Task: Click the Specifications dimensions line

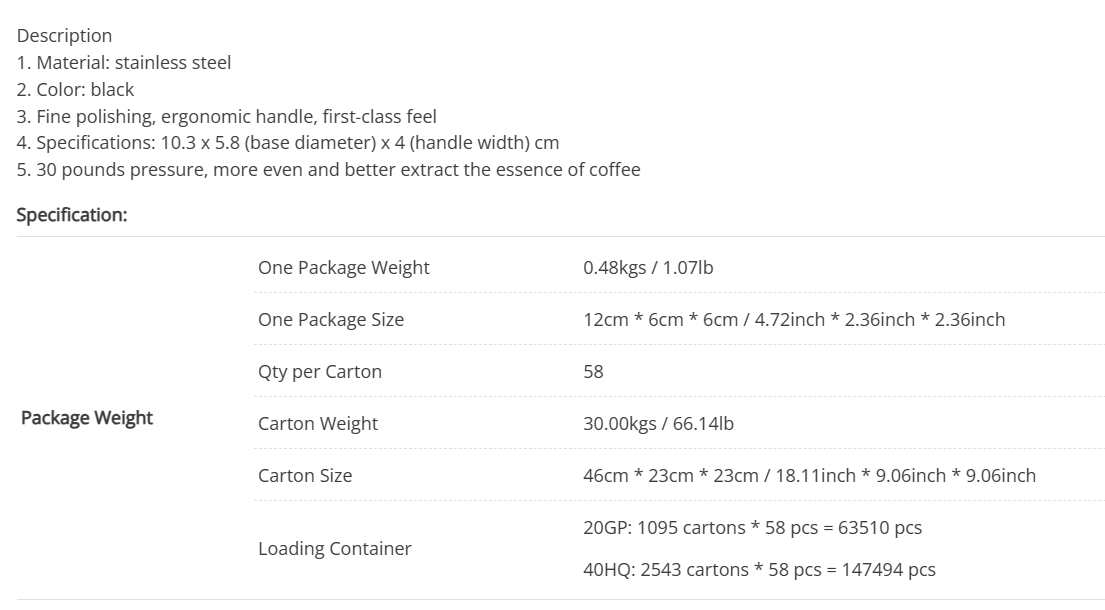Action: click(288, 143)
